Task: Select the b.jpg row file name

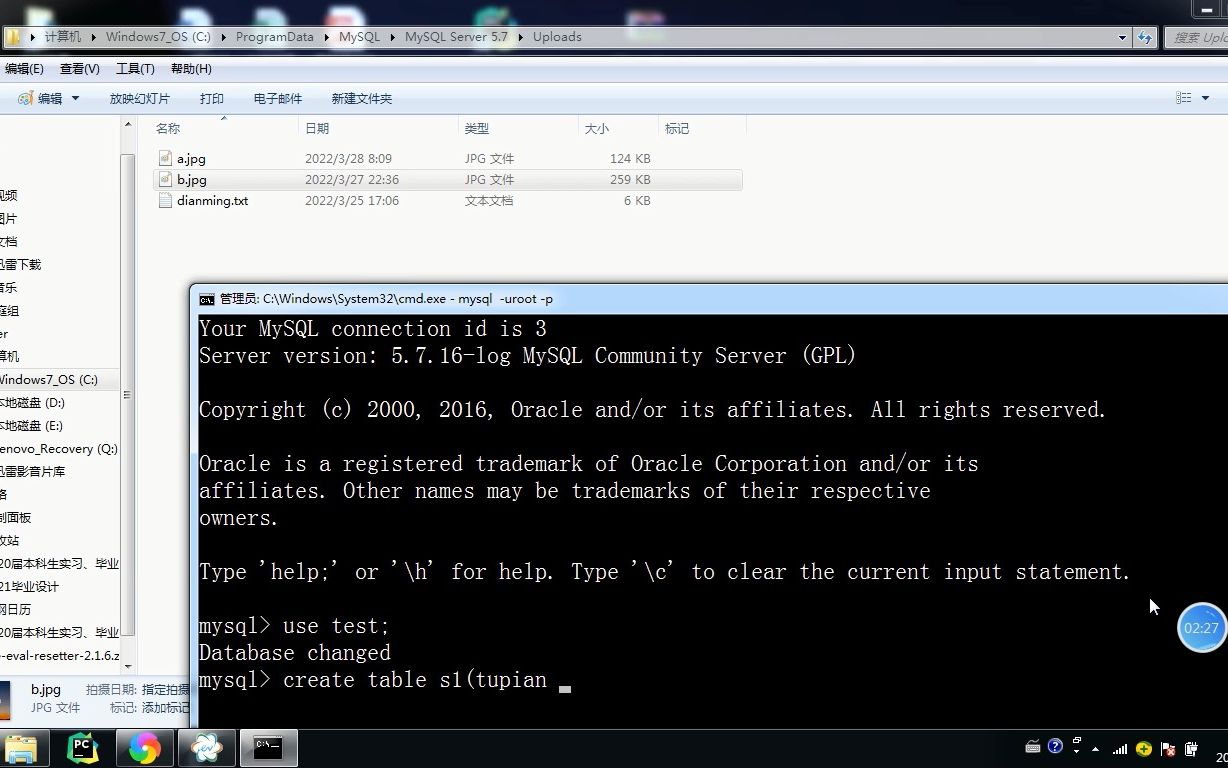Action: 192,179
